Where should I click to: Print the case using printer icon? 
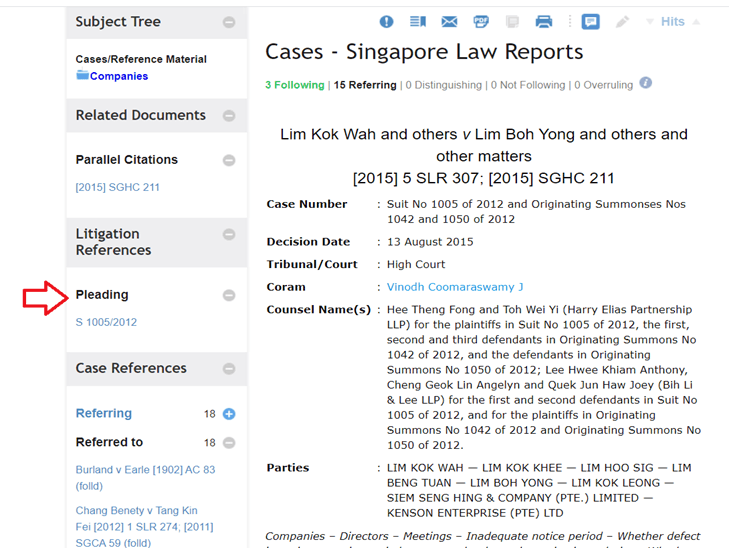(543, 21)
